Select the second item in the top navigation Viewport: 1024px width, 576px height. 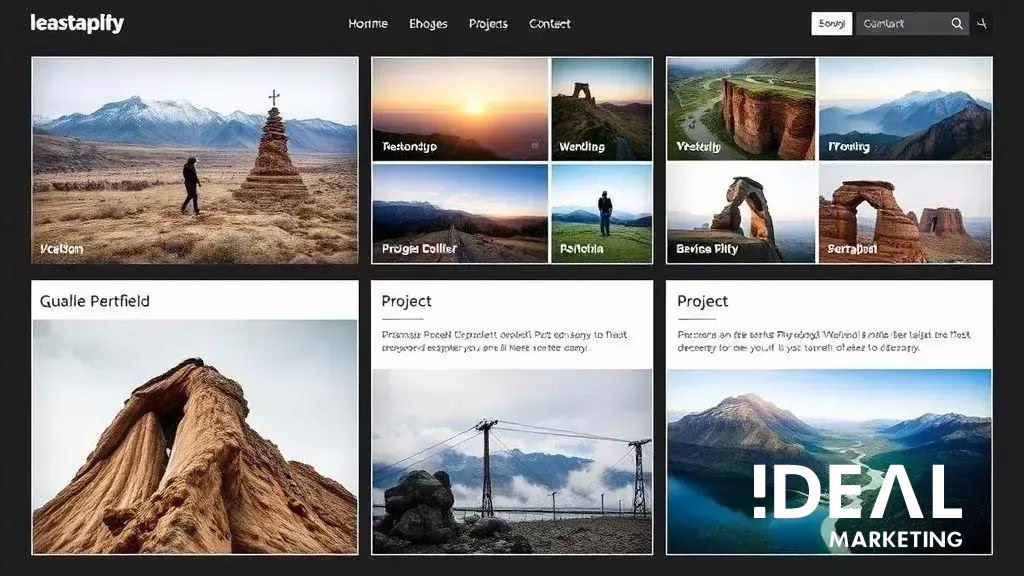(x=428, y=24)
